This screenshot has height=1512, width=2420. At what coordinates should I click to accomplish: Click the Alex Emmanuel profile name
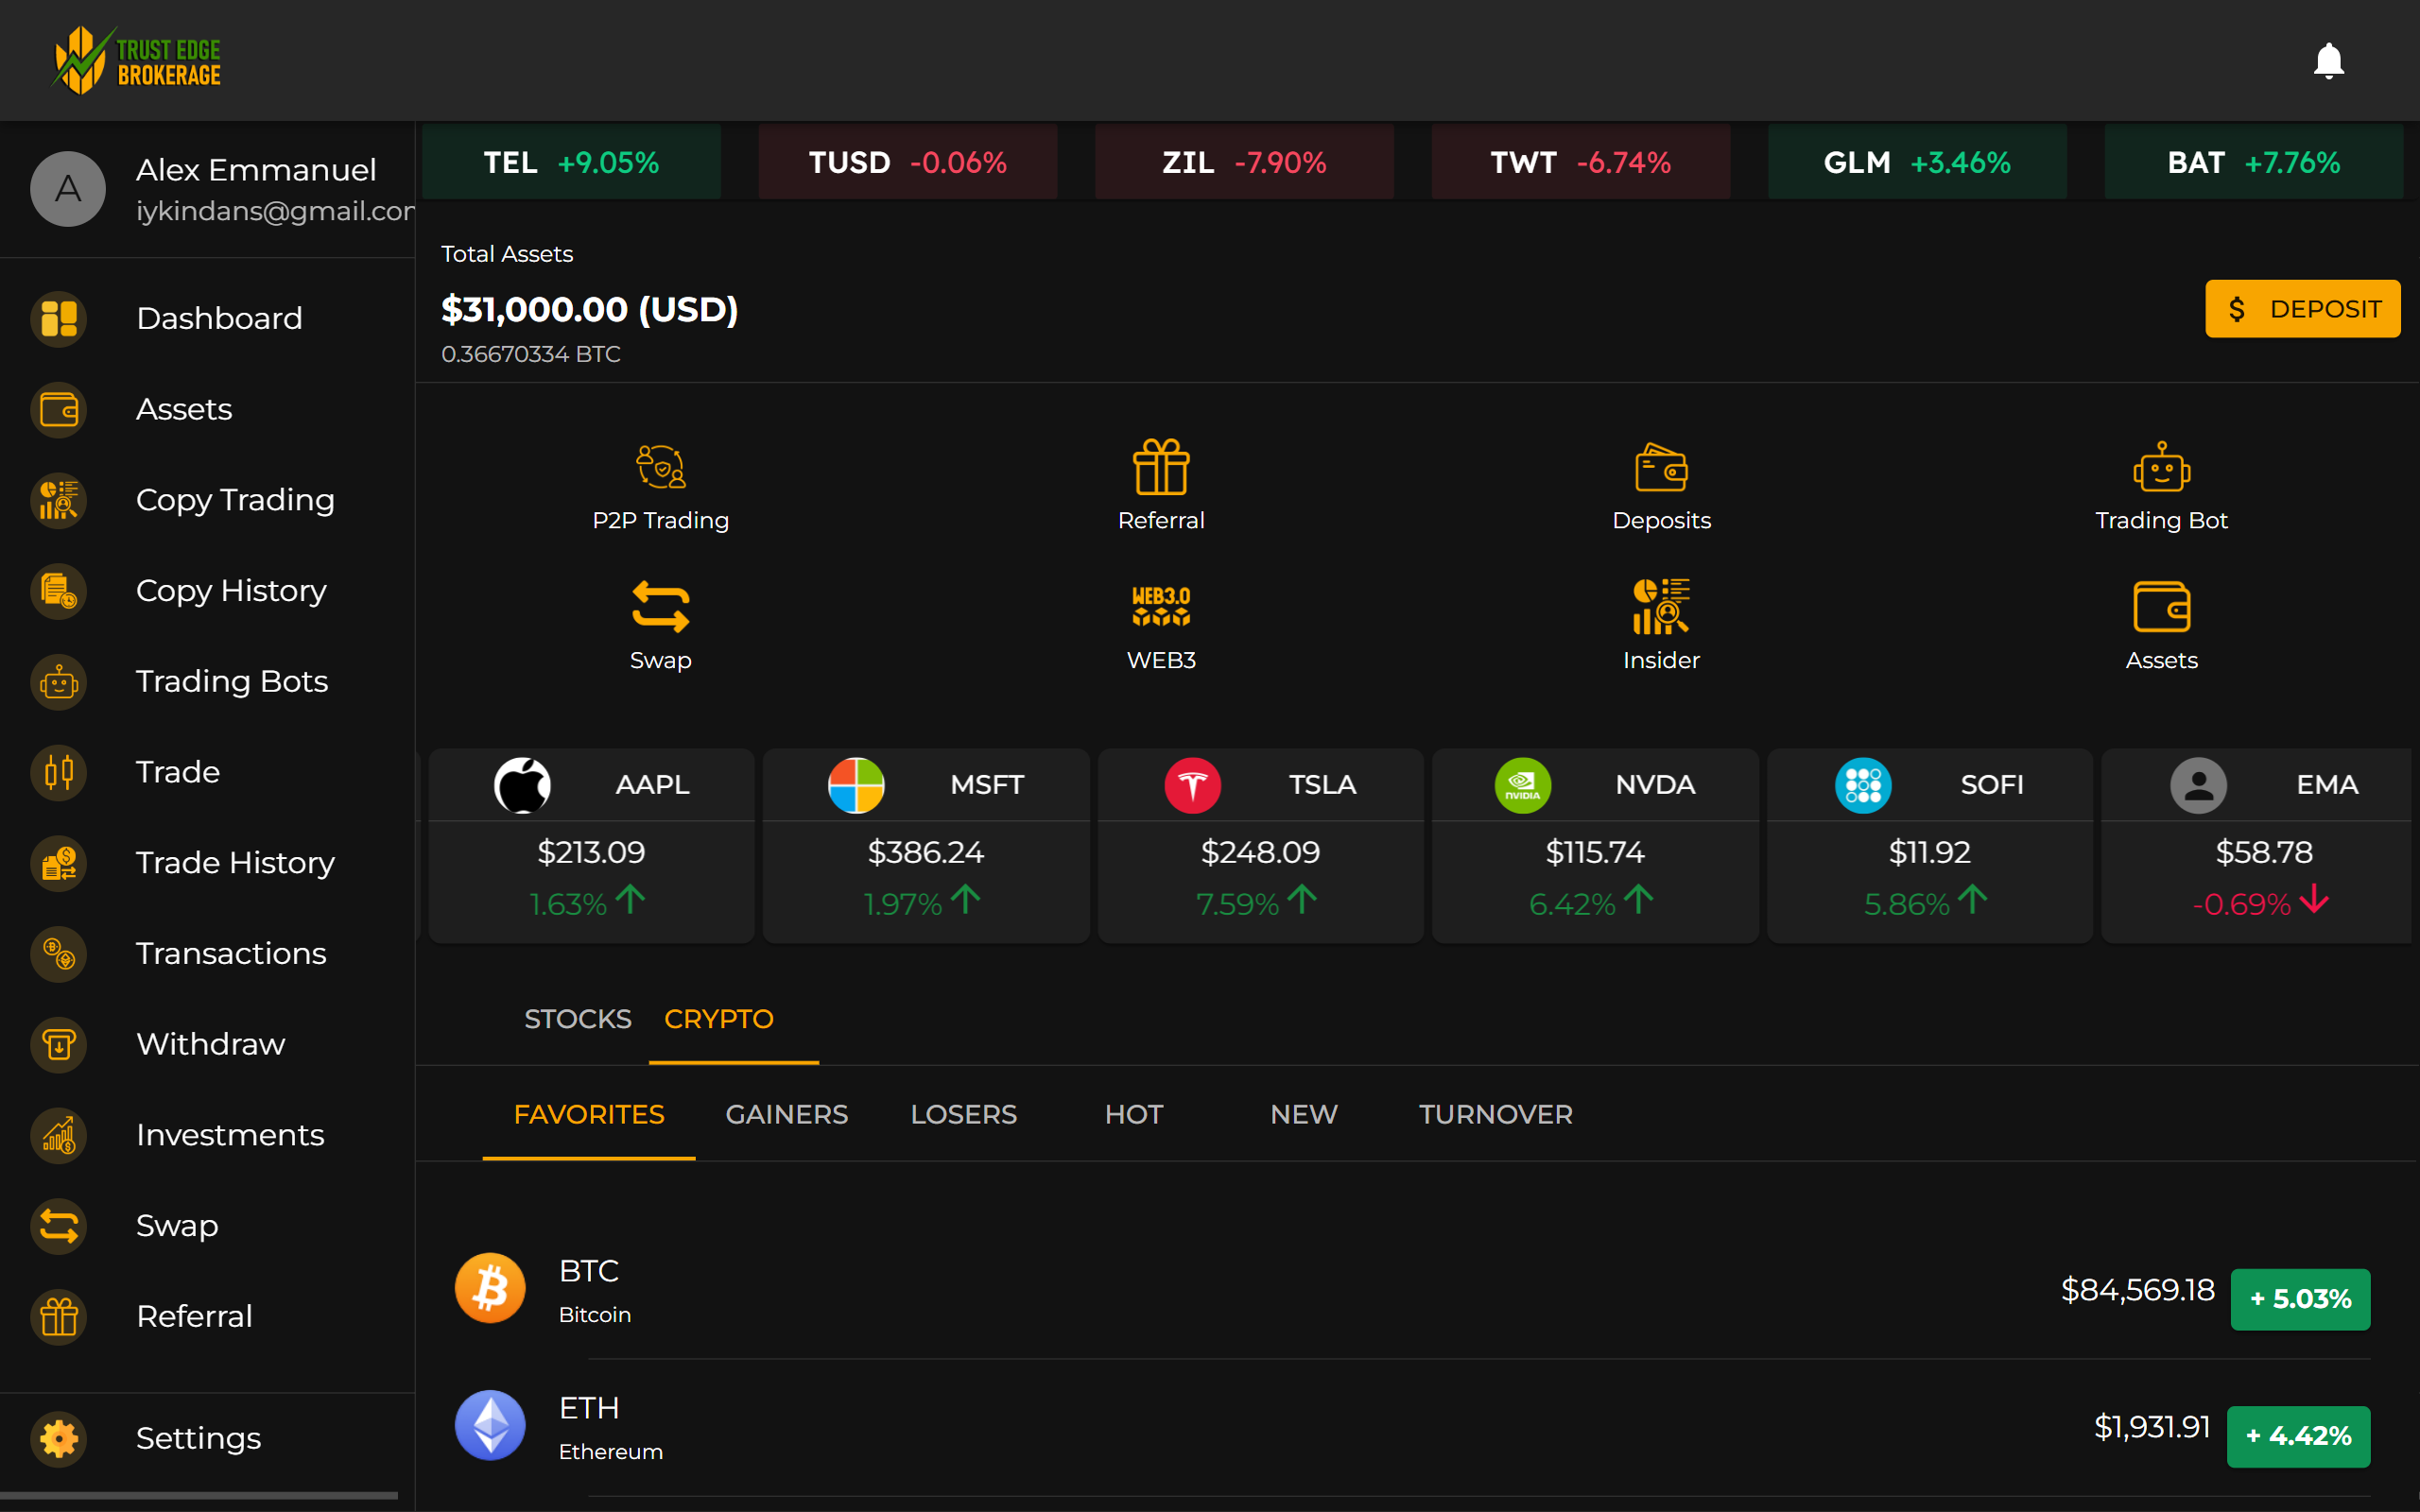pyautogui.click(x=256, y=170)
